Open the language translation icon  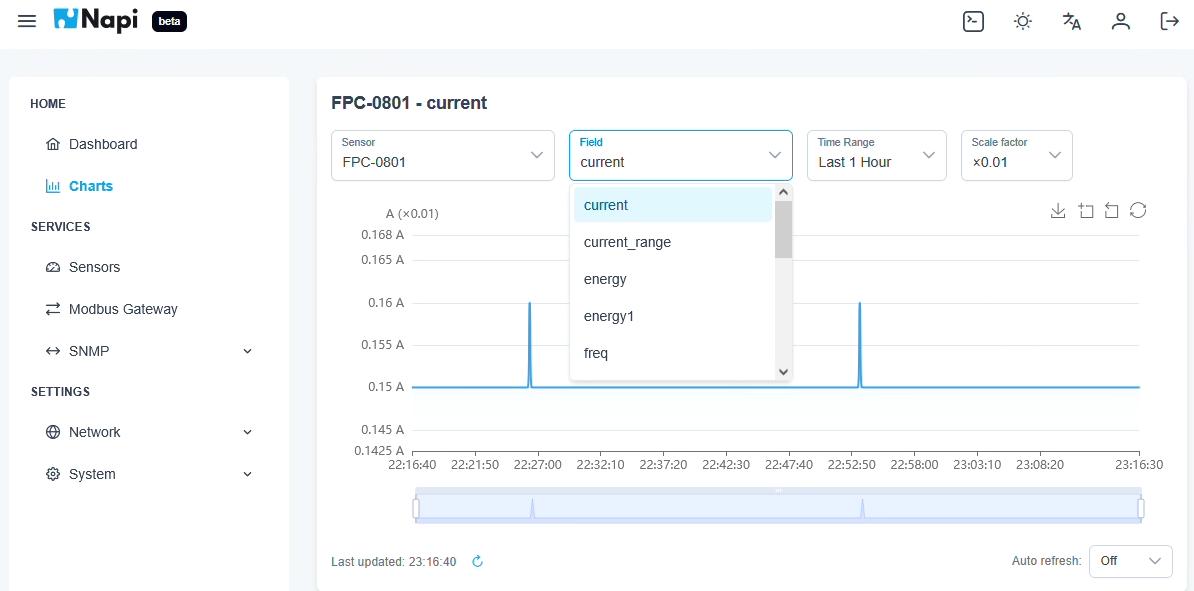click(1071, 21)
